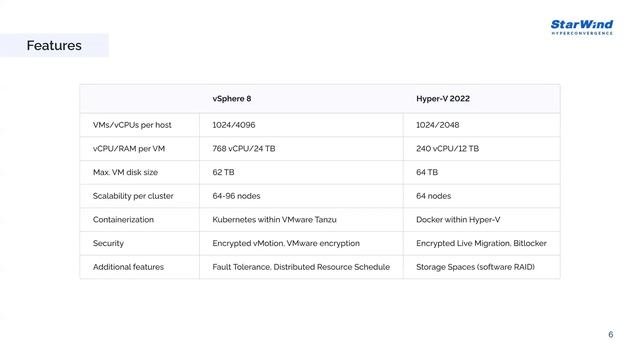Screen dimensions: 640x360
Task: Click the slide page number 6
Action: tap(611, 334)
